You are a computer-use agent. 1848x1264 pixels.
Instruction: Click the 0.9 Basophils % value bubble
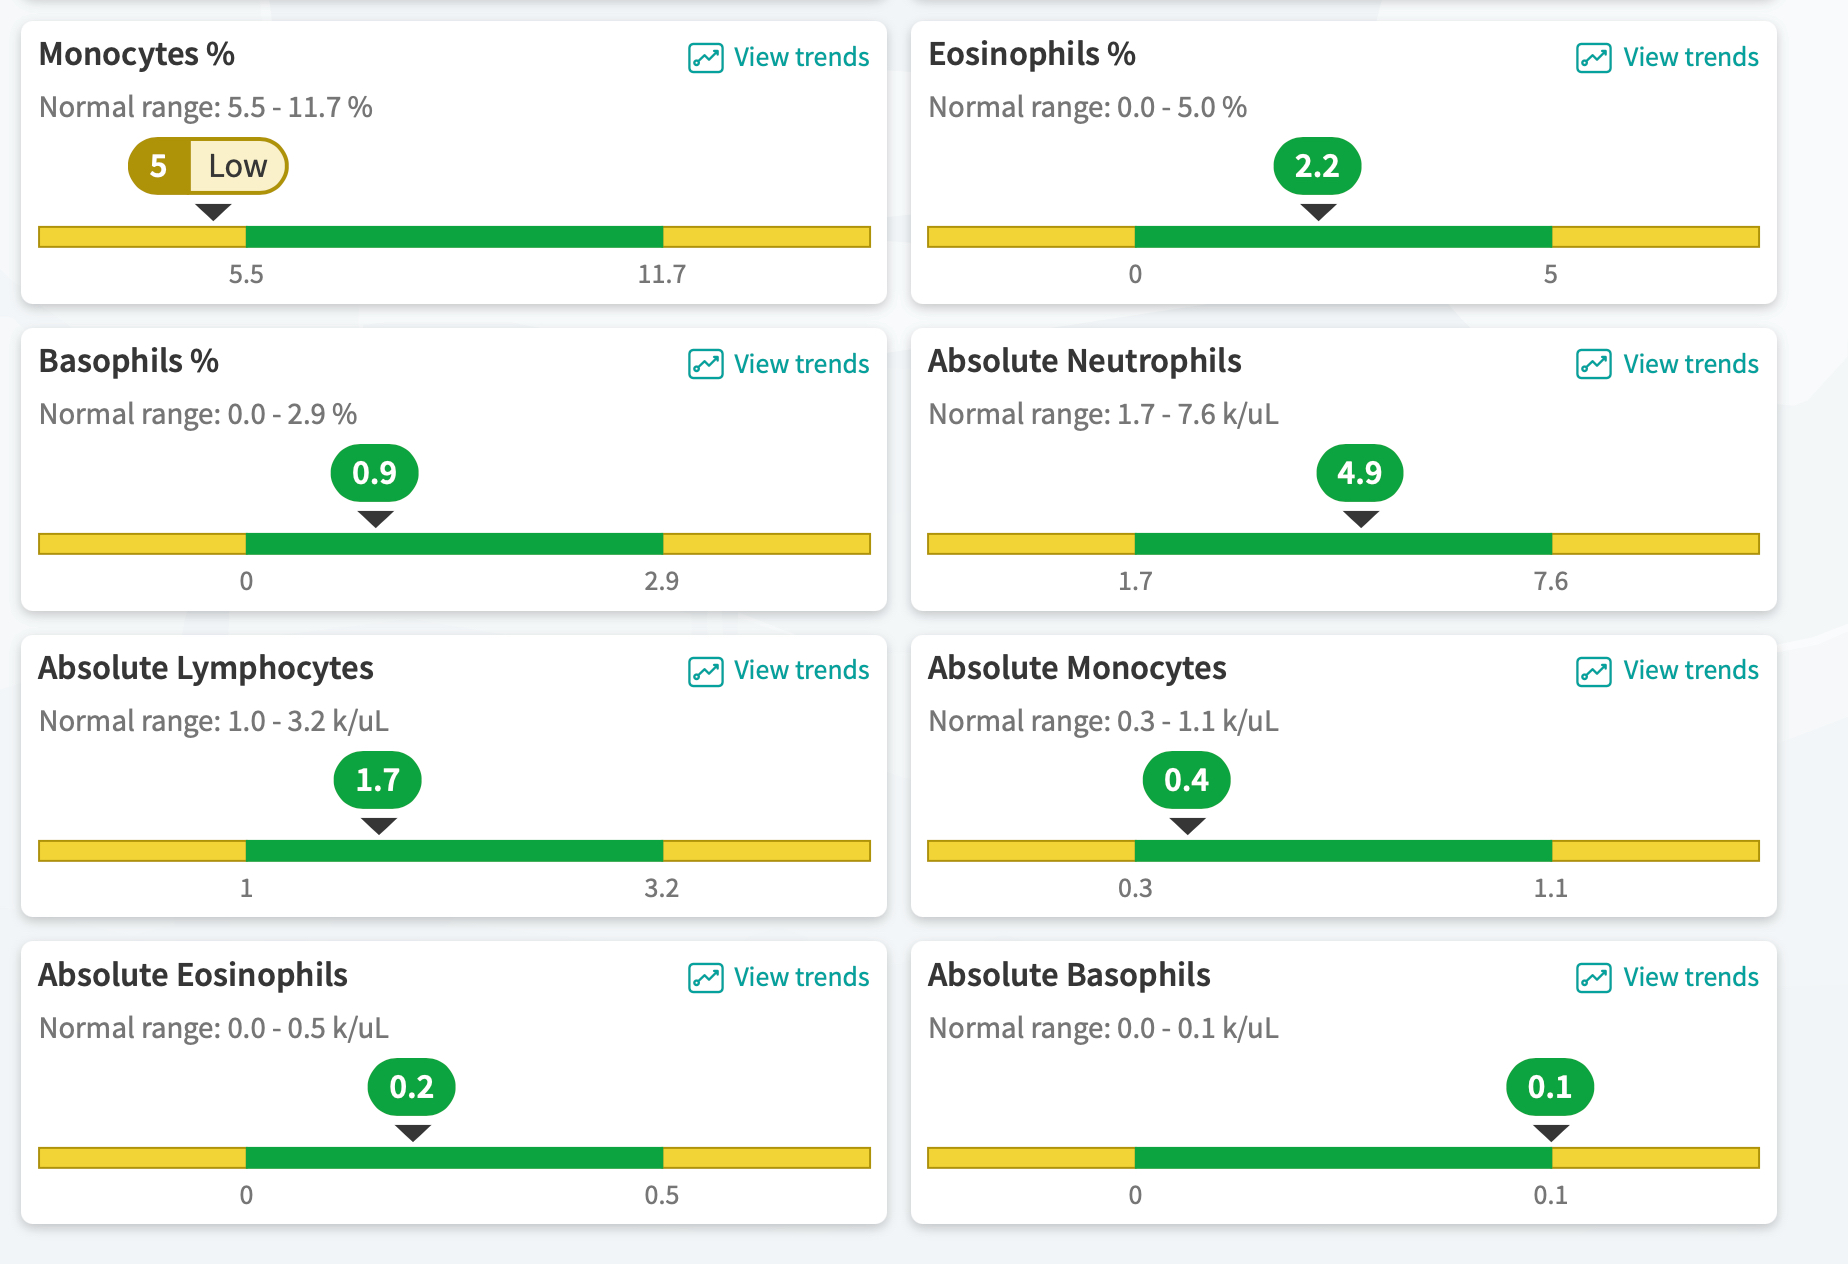[375, 473]
